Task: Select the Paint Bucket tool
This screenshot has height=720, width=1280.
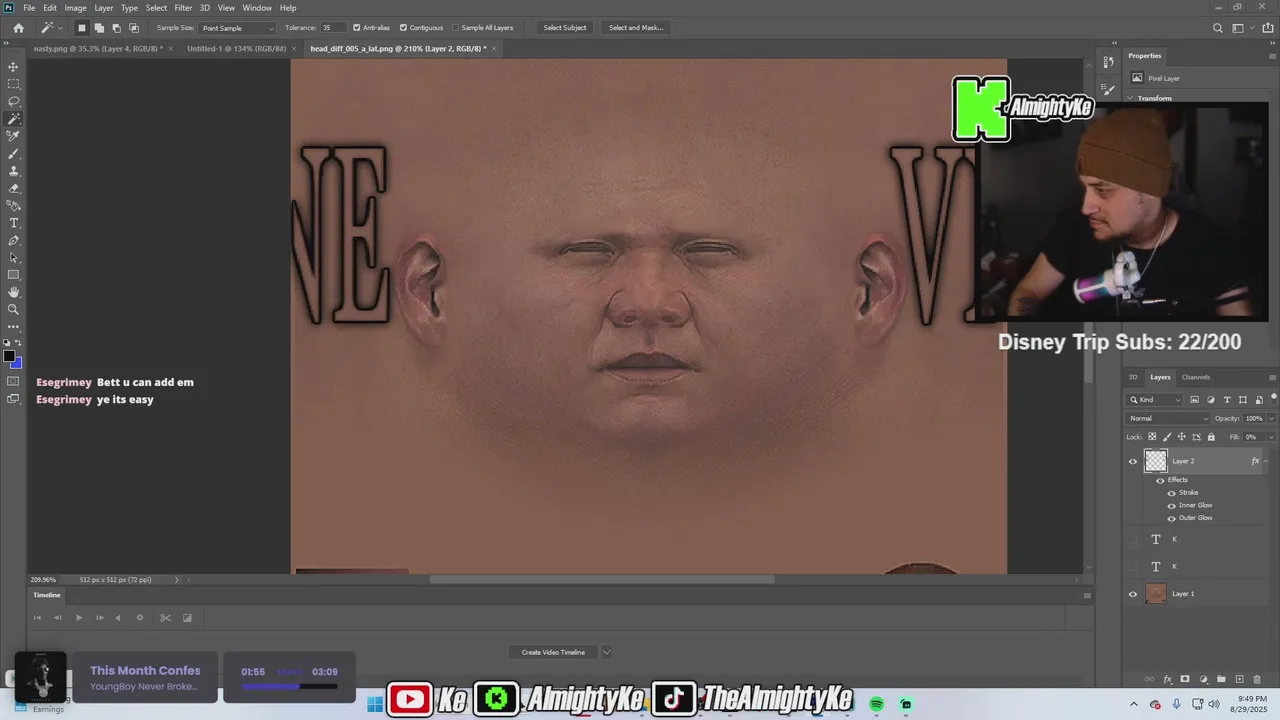Action: coord(14,206)
